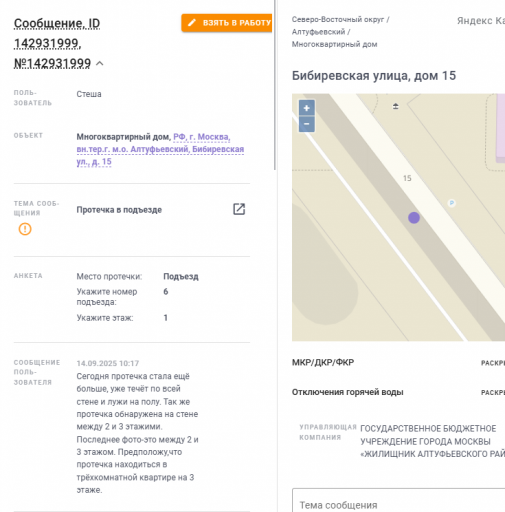Click house number 15 label on map

[x=407, y=178]
